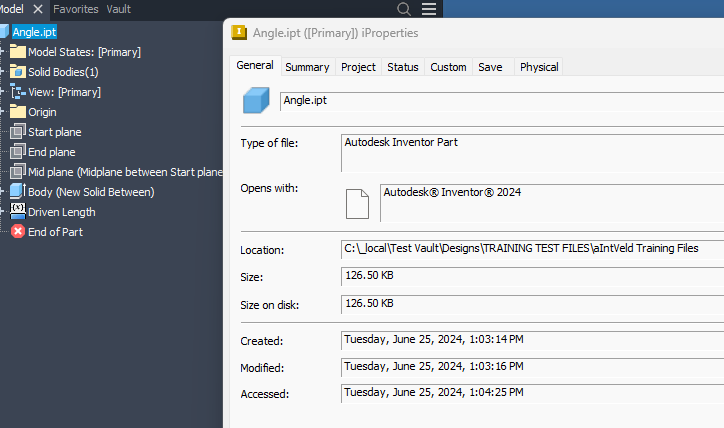Open the General tab in iProperties
724x428 pixels.
point(255,65)
